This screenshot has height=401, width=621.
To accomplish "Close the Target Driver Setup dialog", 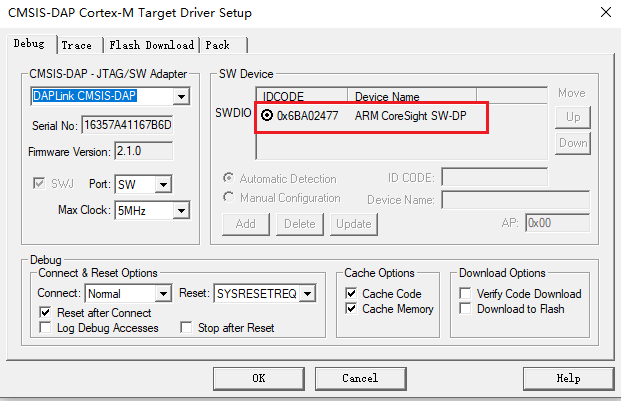I will 606,12.
